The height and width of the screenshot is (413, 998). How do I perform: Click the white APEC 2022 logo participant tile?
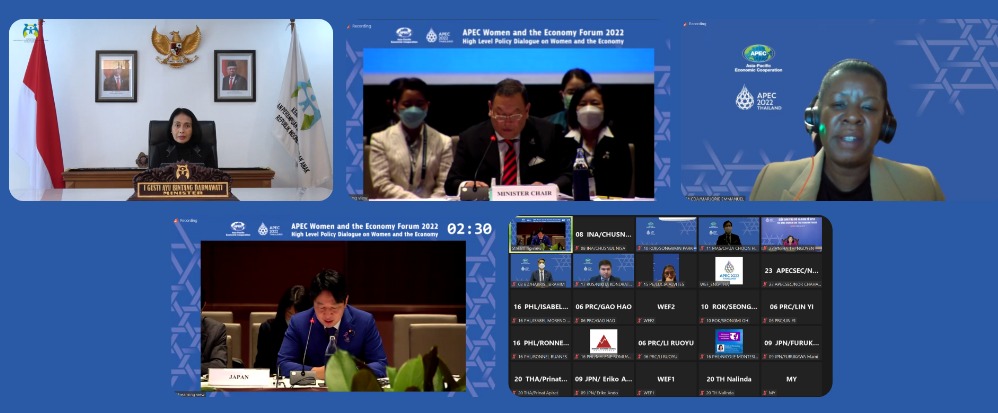point(729,270)
